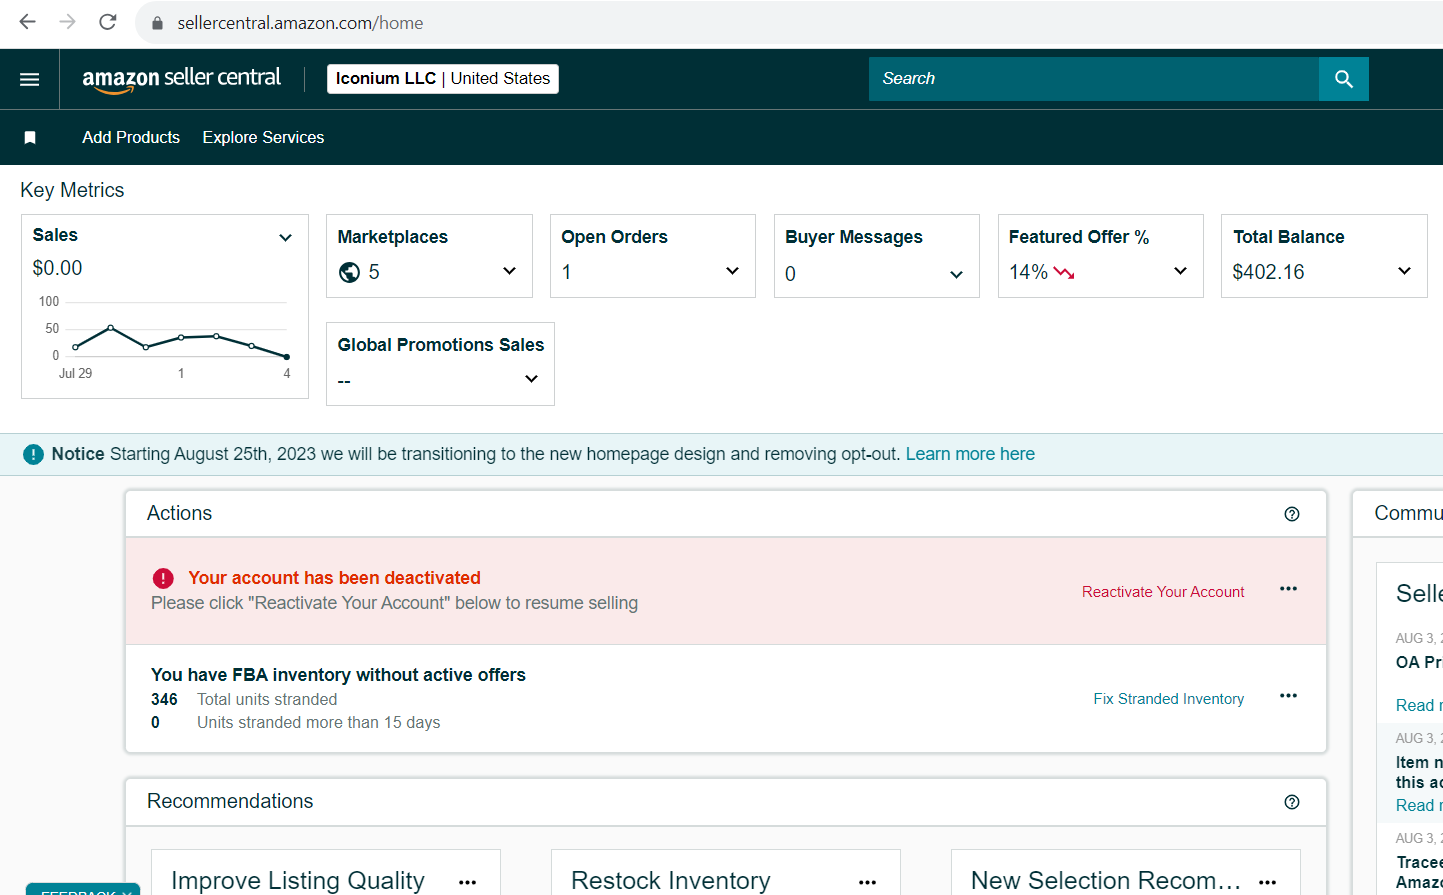Click the Improve Listing Quality card title
Viewport: 1443px width, 895px height.
(x=298, y=881)
